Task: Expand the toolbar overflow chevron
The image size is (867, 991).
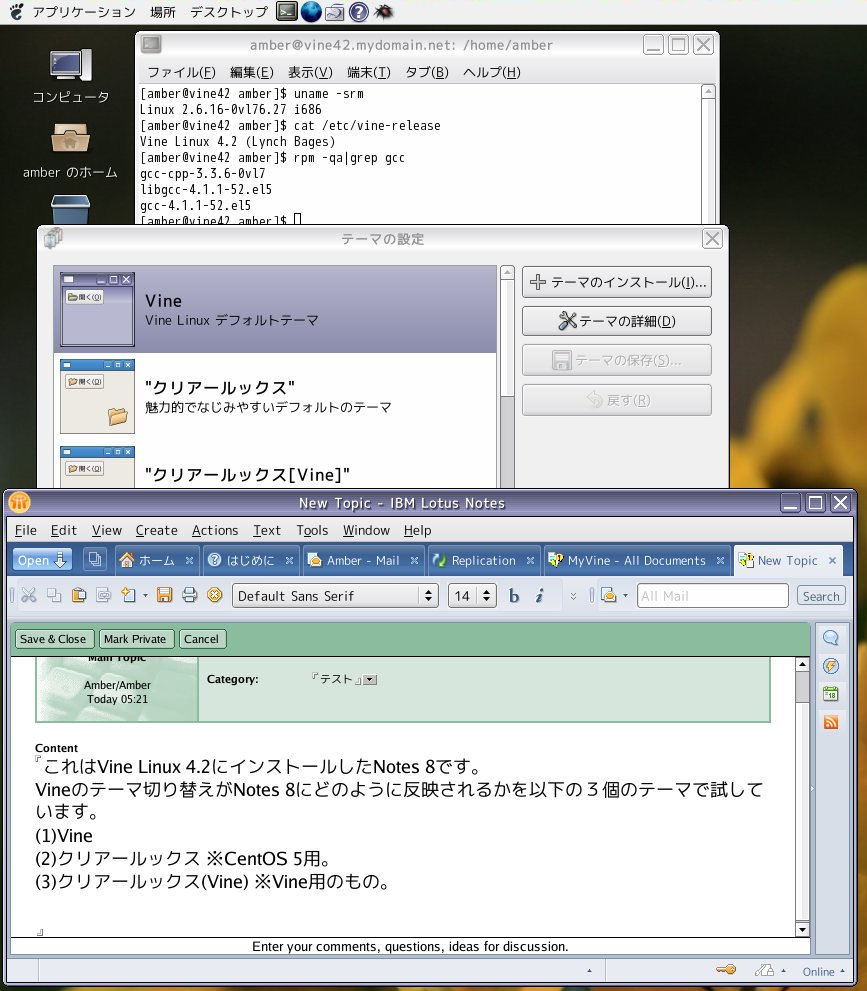Action: point(573,596)
